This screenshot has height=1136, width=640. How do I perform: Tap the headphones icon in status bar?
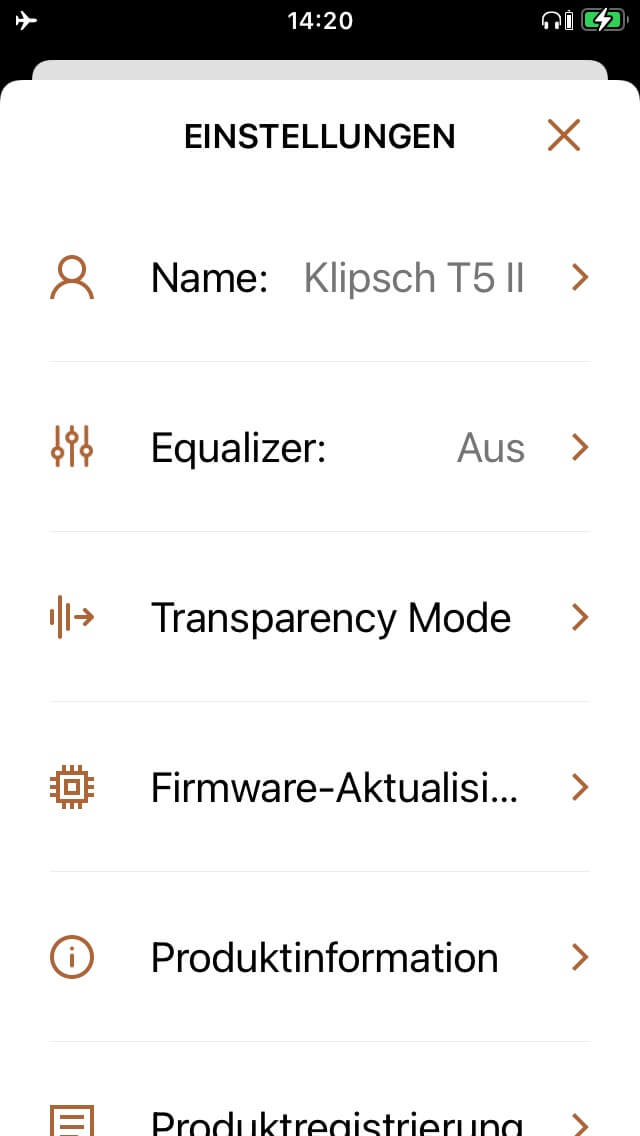[x=551, y=20]
